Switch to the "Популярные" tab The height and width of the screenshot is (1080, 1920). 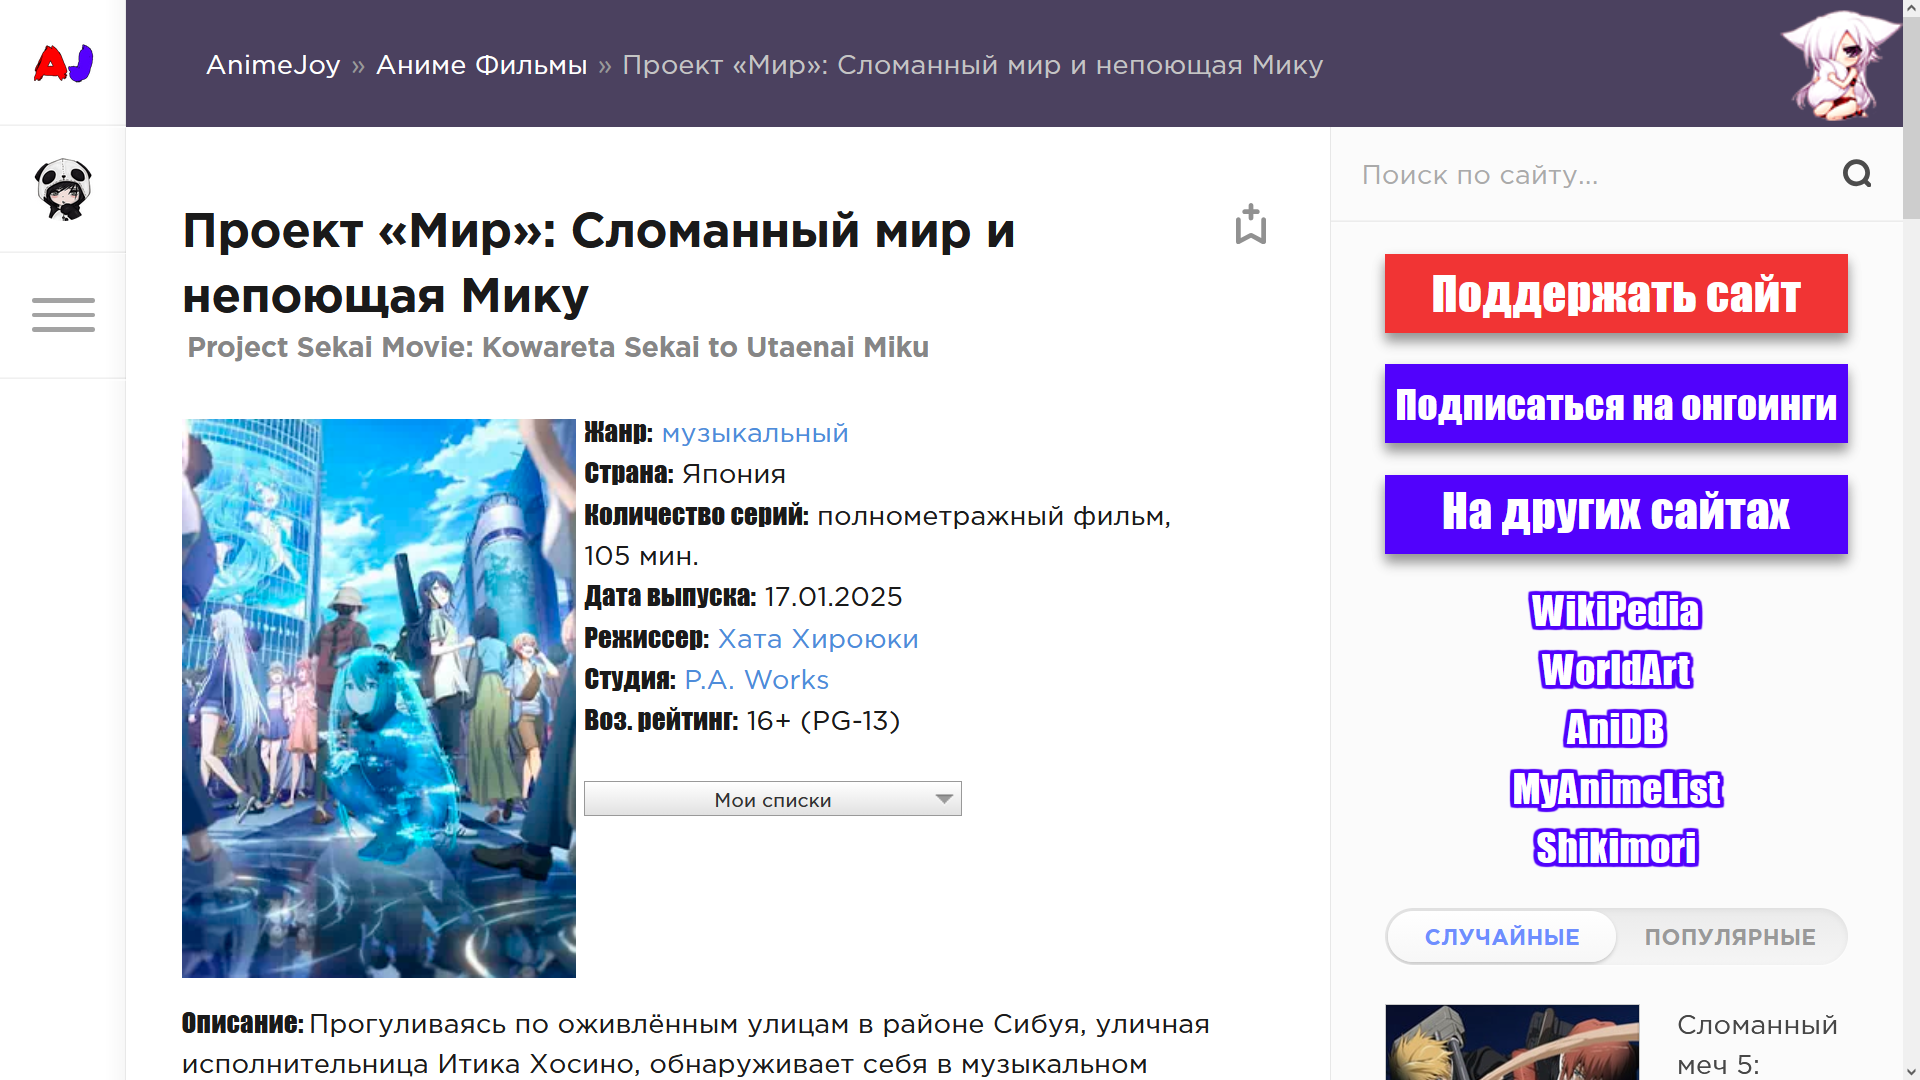(x=1729, y=937)
